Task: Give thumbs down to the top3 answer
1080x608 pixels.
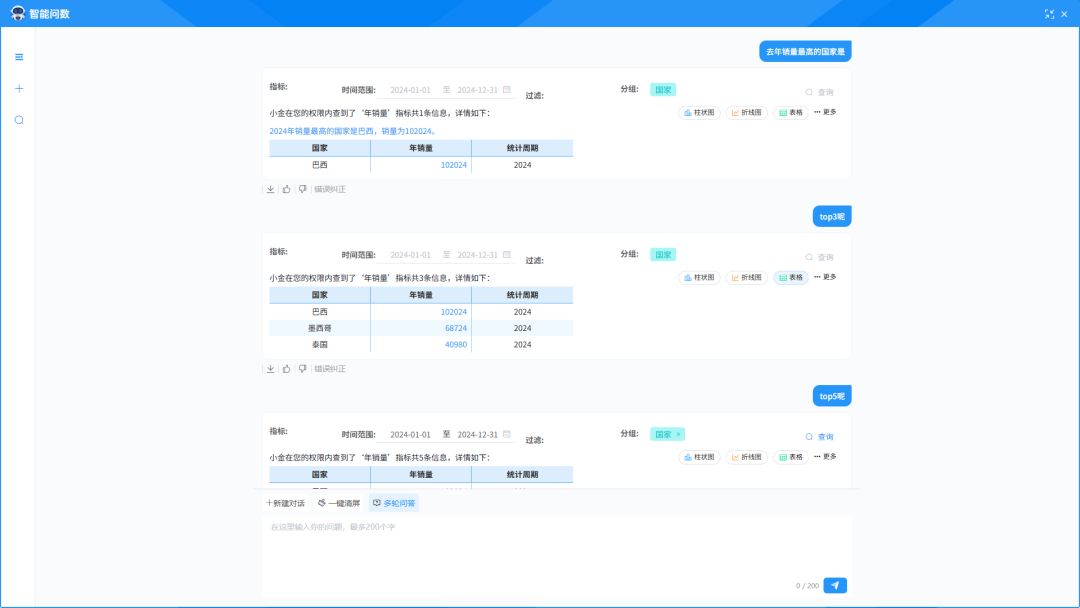Action: coord(303,369)
